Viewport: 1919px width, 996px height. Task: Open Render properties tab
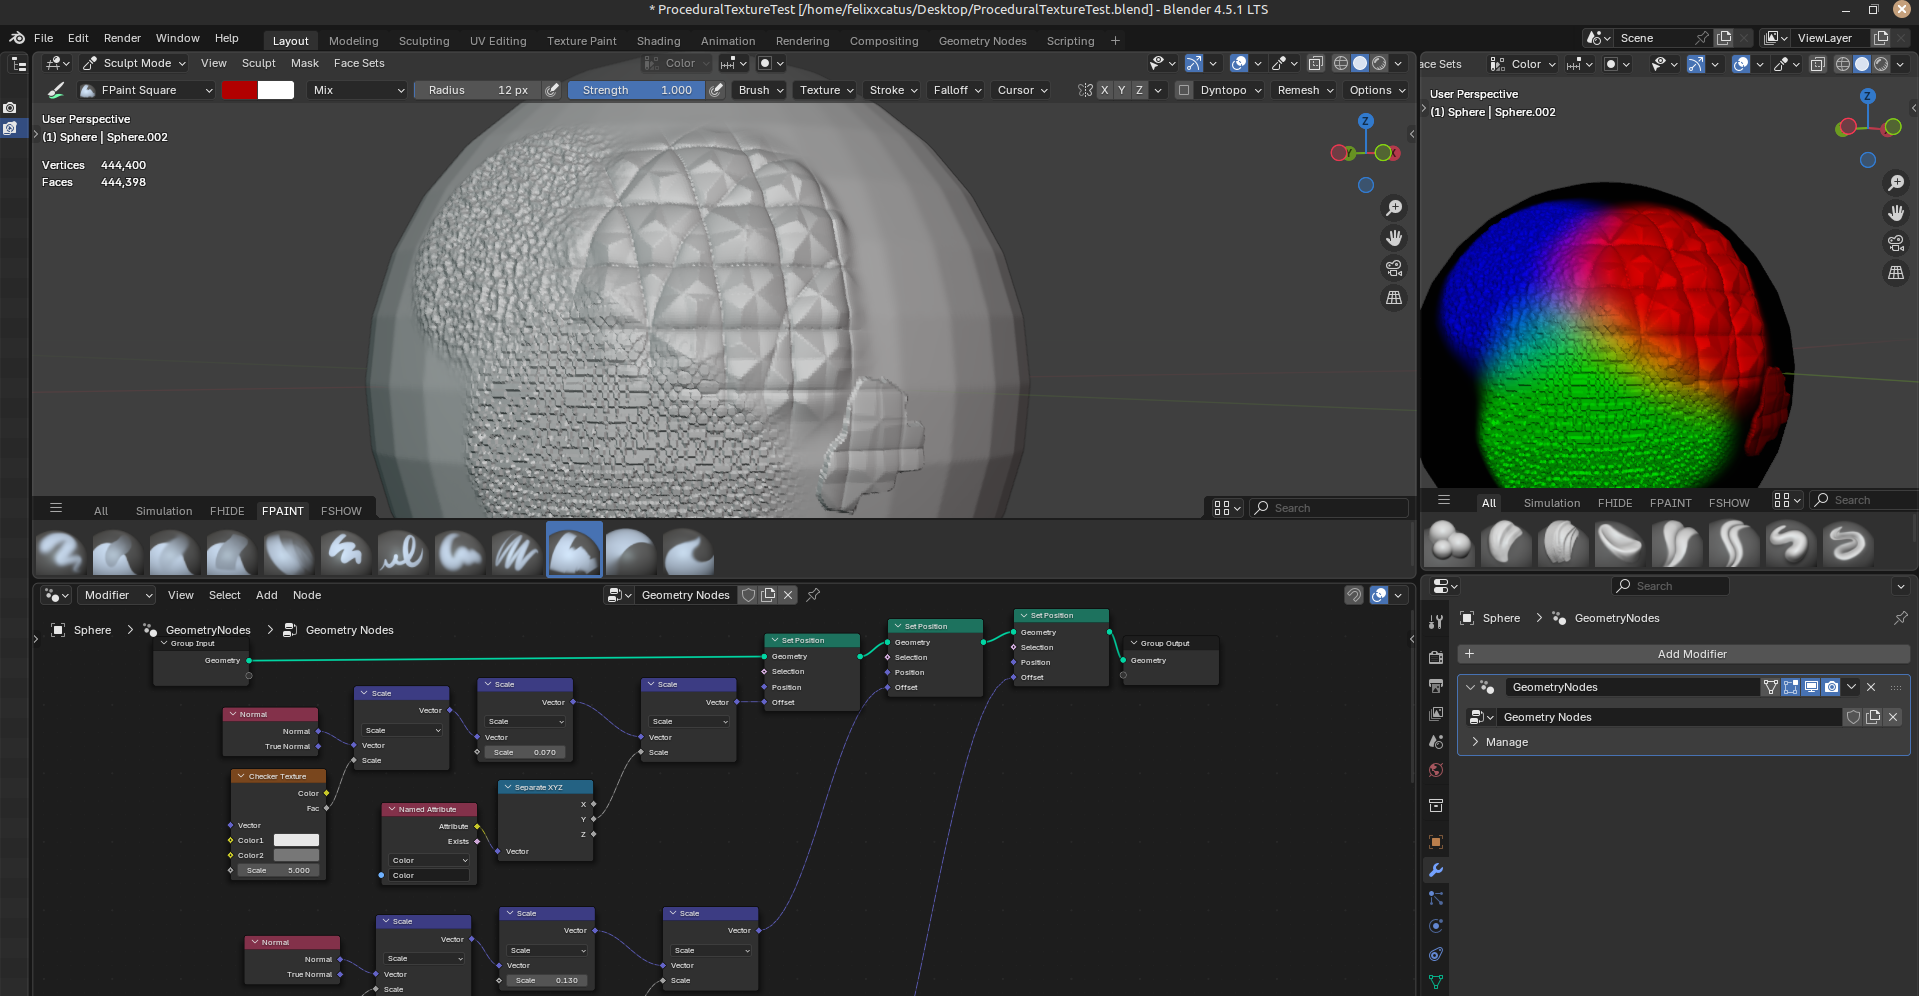[x=1436, y=657]
